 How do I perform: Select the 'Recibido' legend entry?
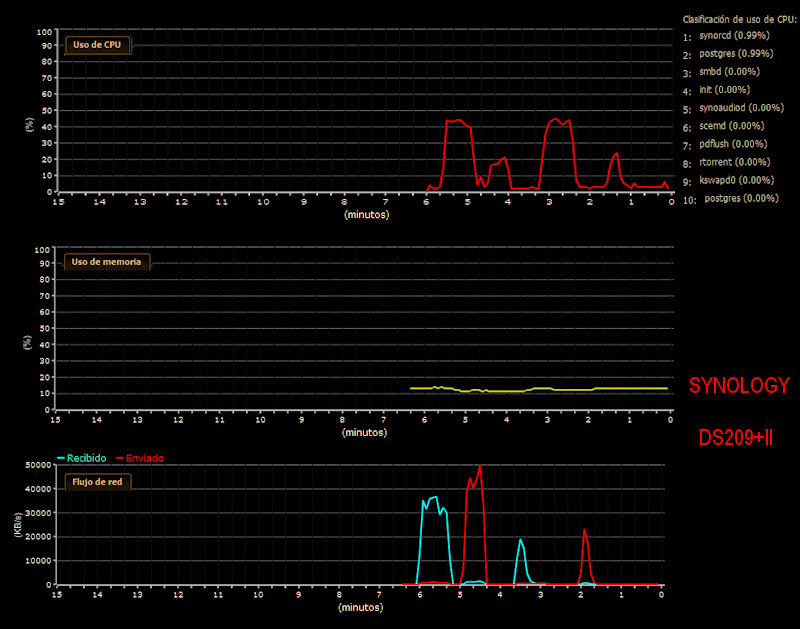pos(82,458)
